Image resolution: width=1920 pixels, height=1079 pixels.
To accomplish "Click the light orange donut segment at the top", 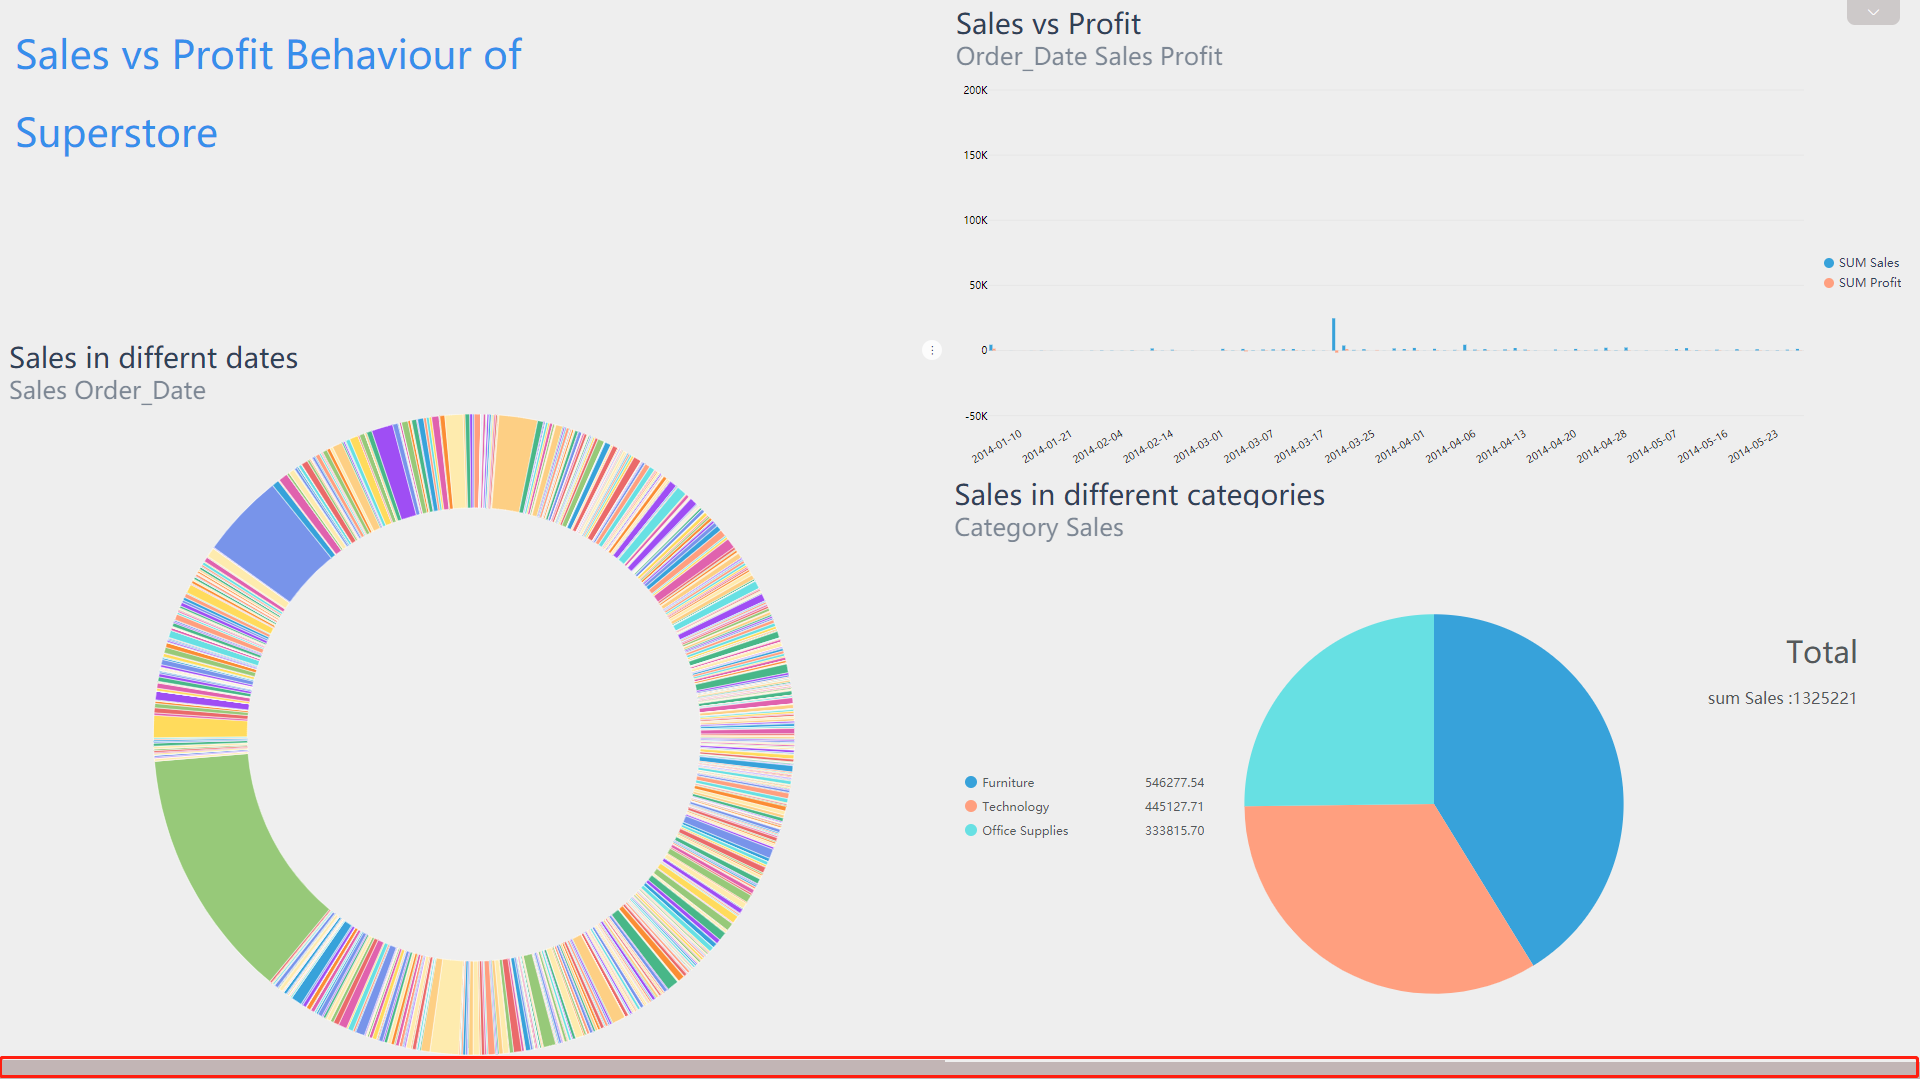I will point(514,464).
